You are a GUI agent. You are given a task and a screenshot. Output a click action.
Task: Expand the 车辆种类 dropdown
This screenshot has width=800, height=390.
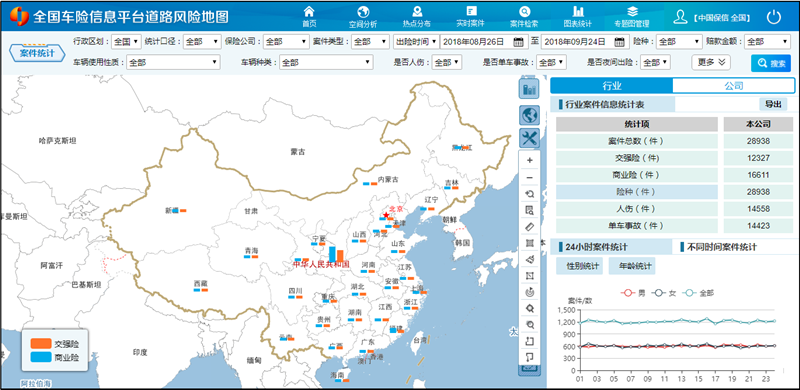(326, 63)
